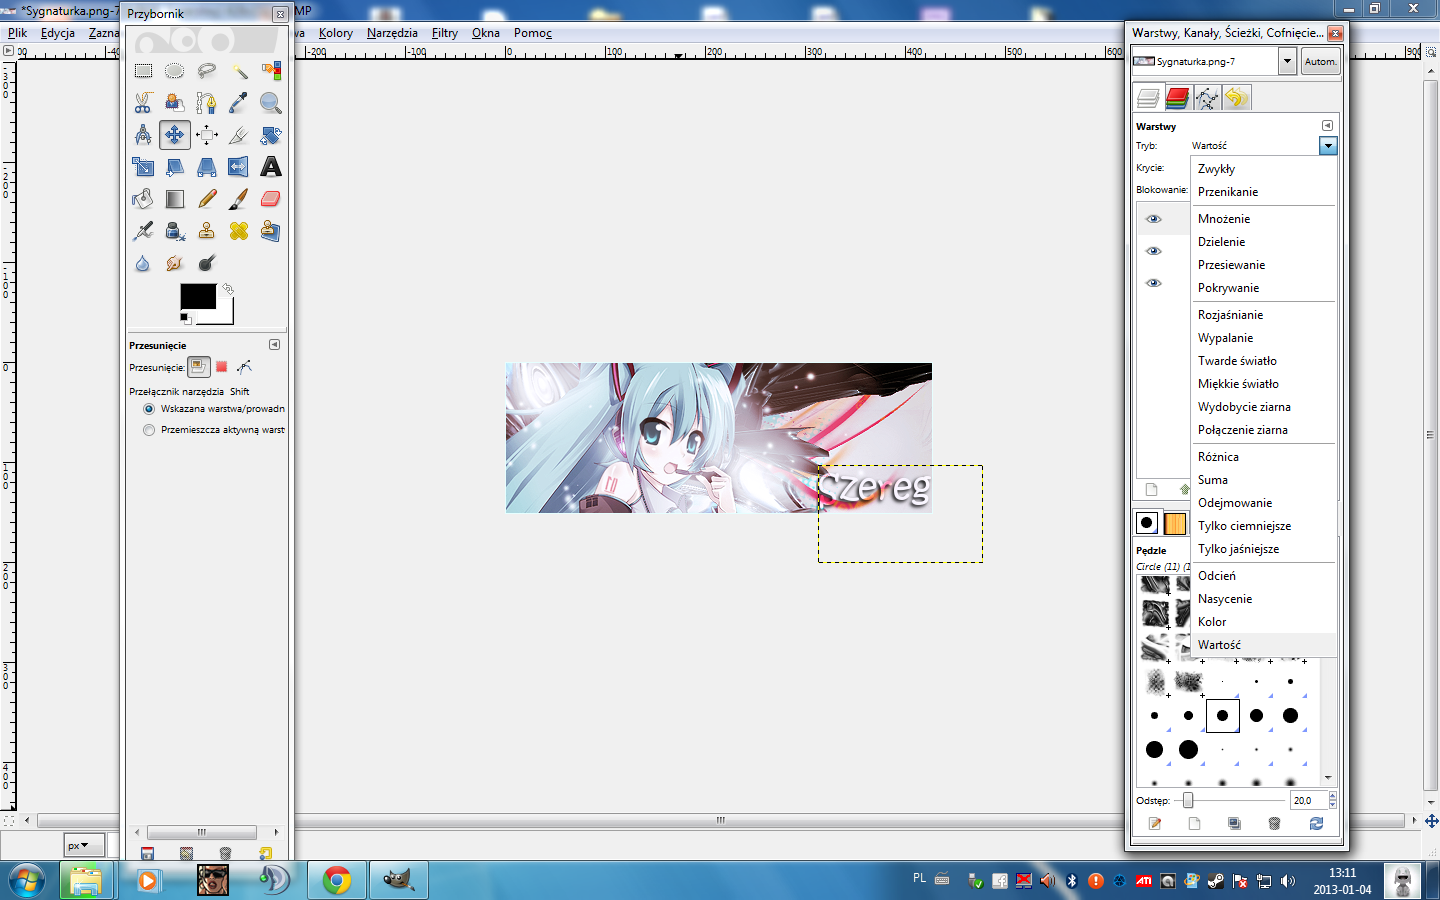
Task: Select the Rectangle Select tool
Action: [x=143, y=71]
